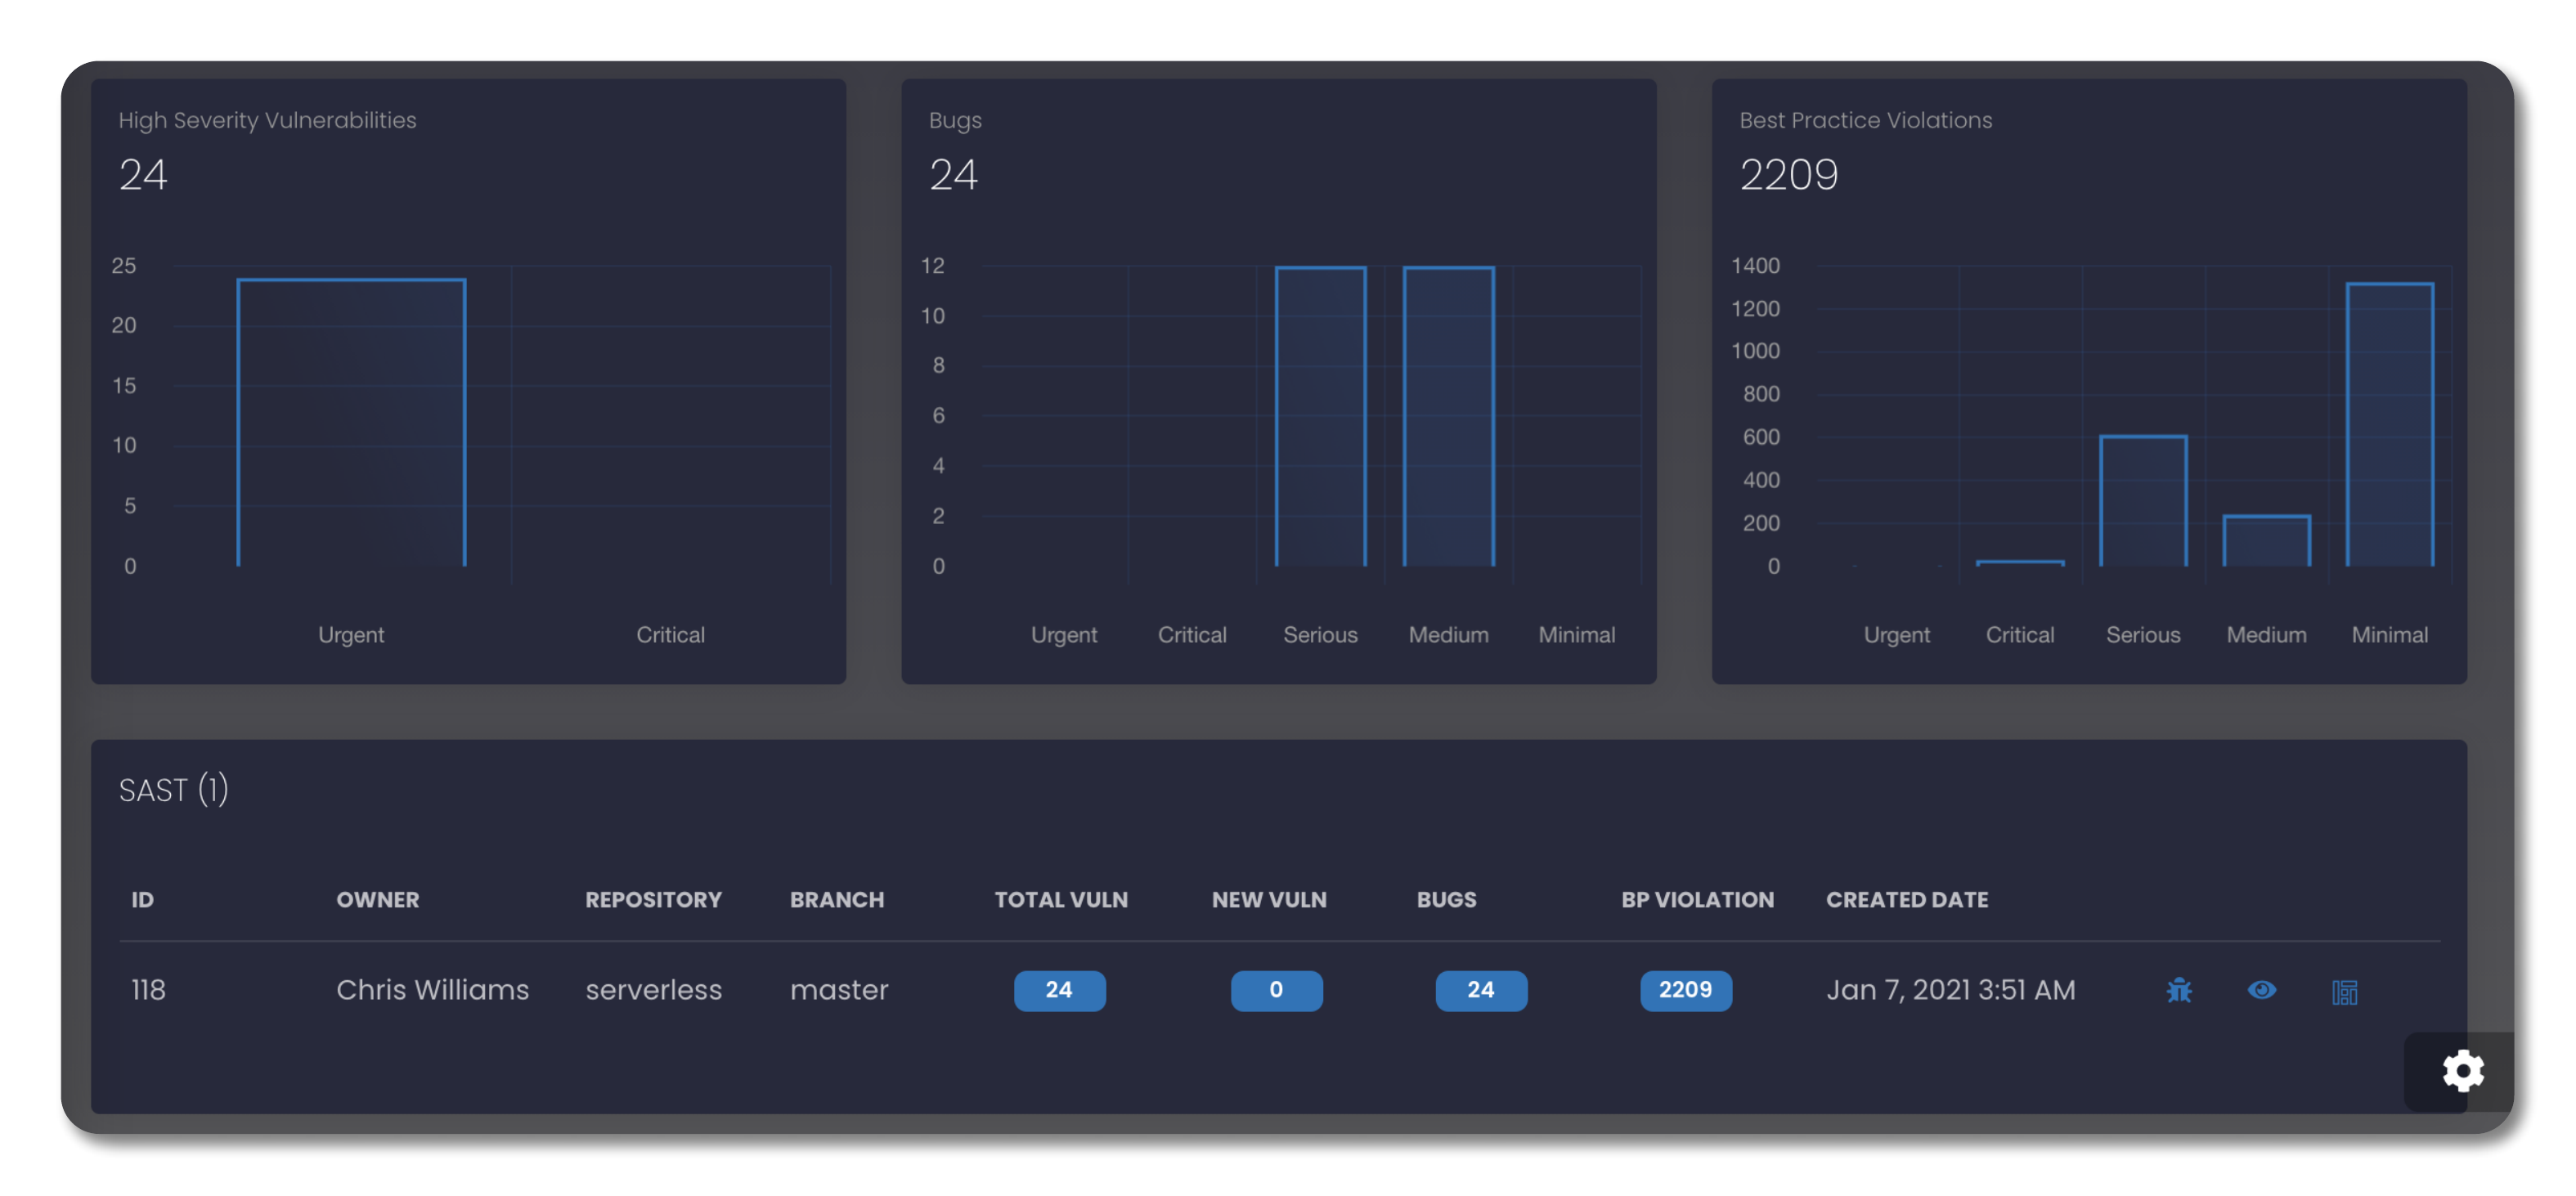Sort by the TOTAL VULN column header
Image resolution: width=2576 pixels, height=1196 pixels.
coord(1061,899)
